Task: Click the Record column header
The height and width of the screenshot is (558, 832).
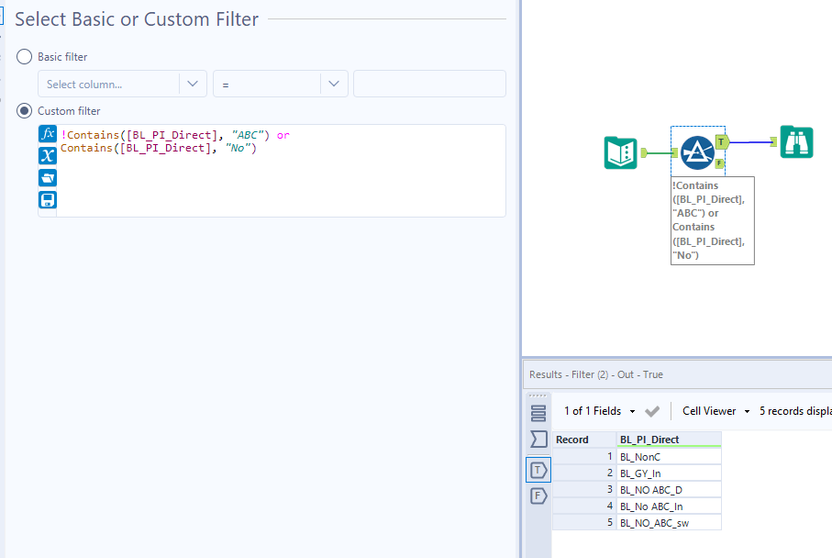Action: point(584,439)
